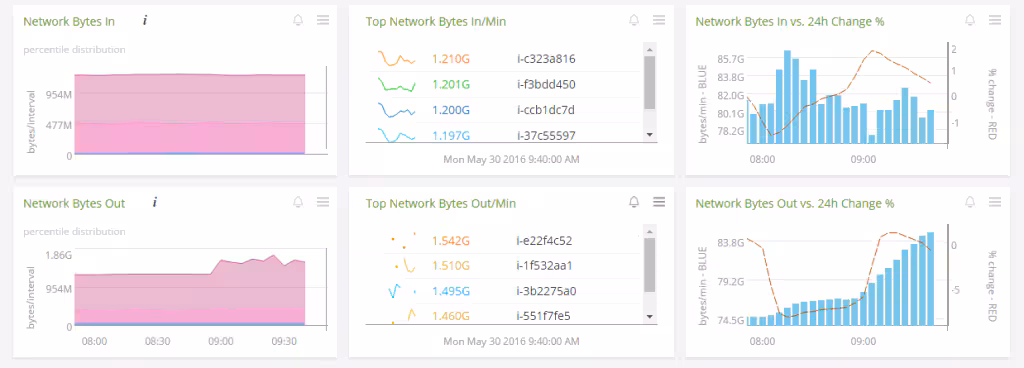Click the 1.200G value
This screenshot has width=1024, height=368.
click(451, 110)
